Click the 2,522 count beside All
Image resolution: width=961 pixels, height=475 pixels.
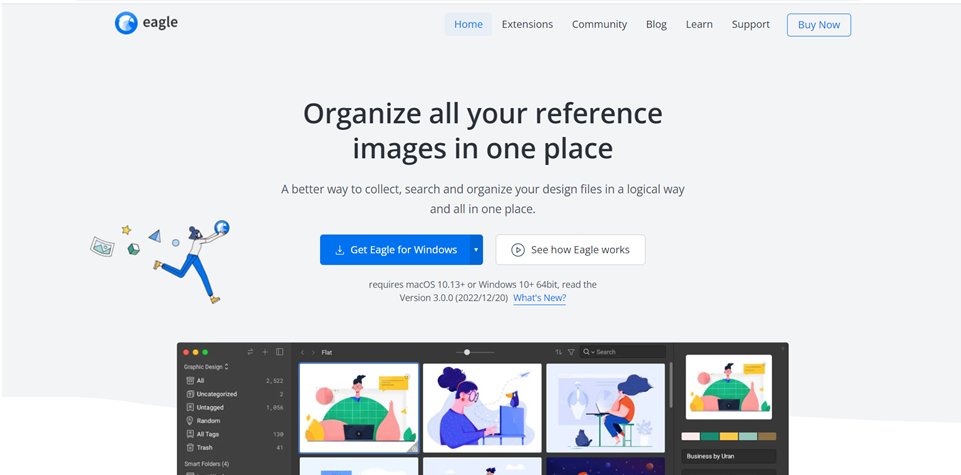click(x=275, y=381)
